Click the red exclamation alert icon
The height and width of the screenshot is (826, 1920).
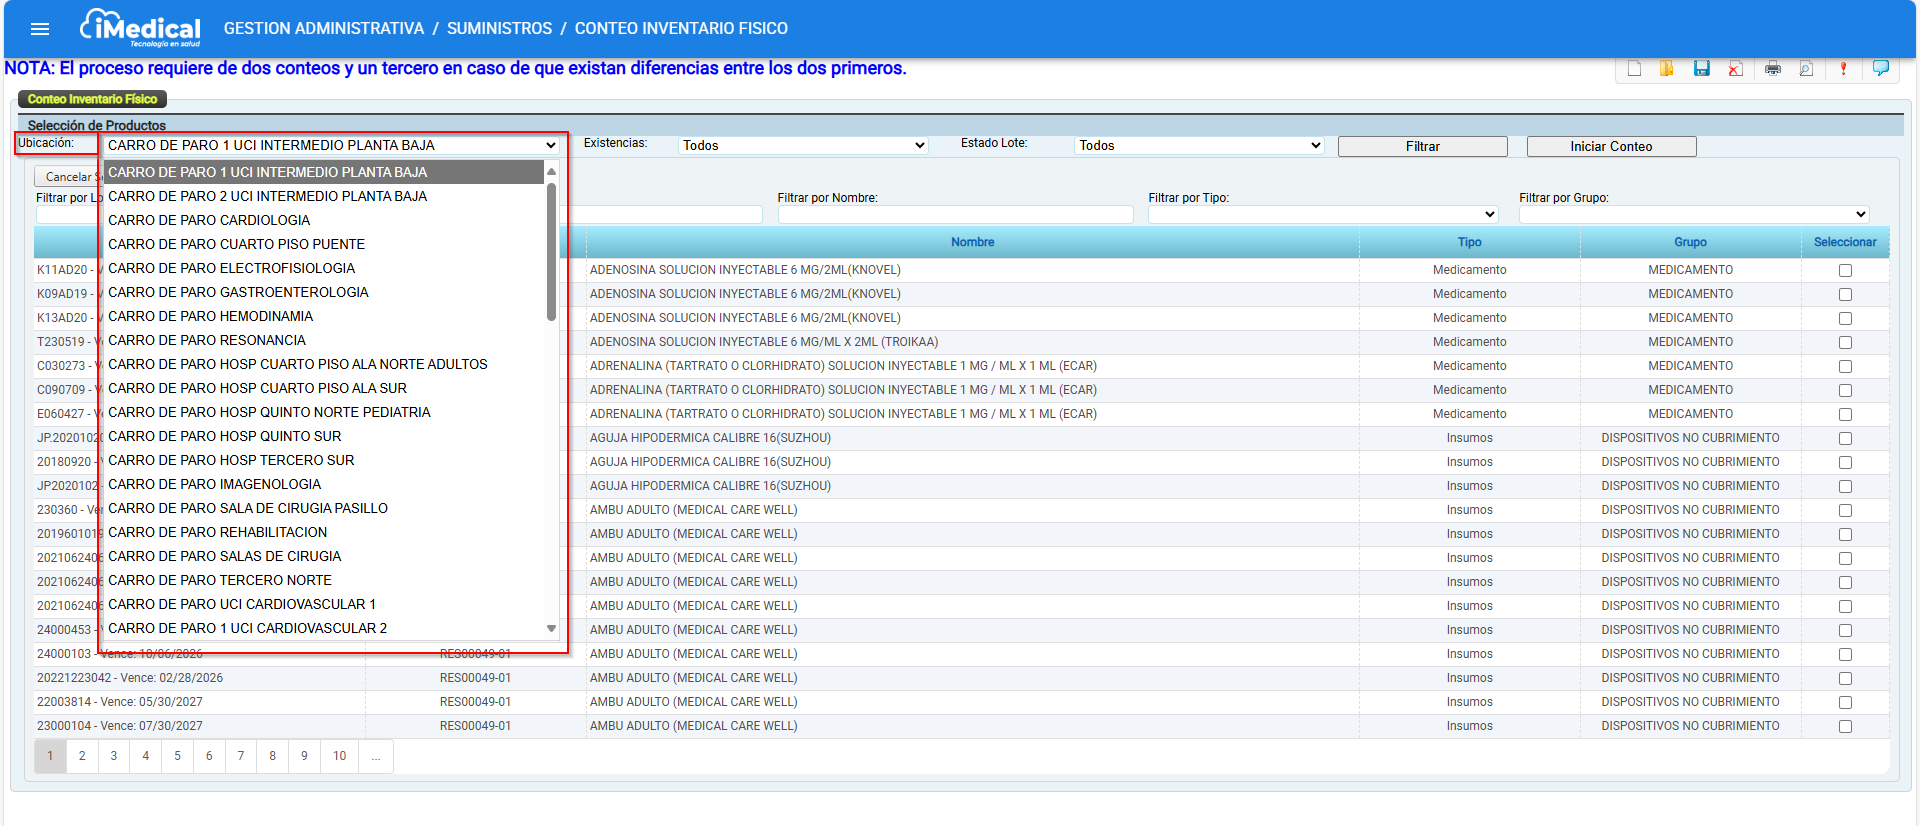pyautogui.click(x=1843, y=69)
